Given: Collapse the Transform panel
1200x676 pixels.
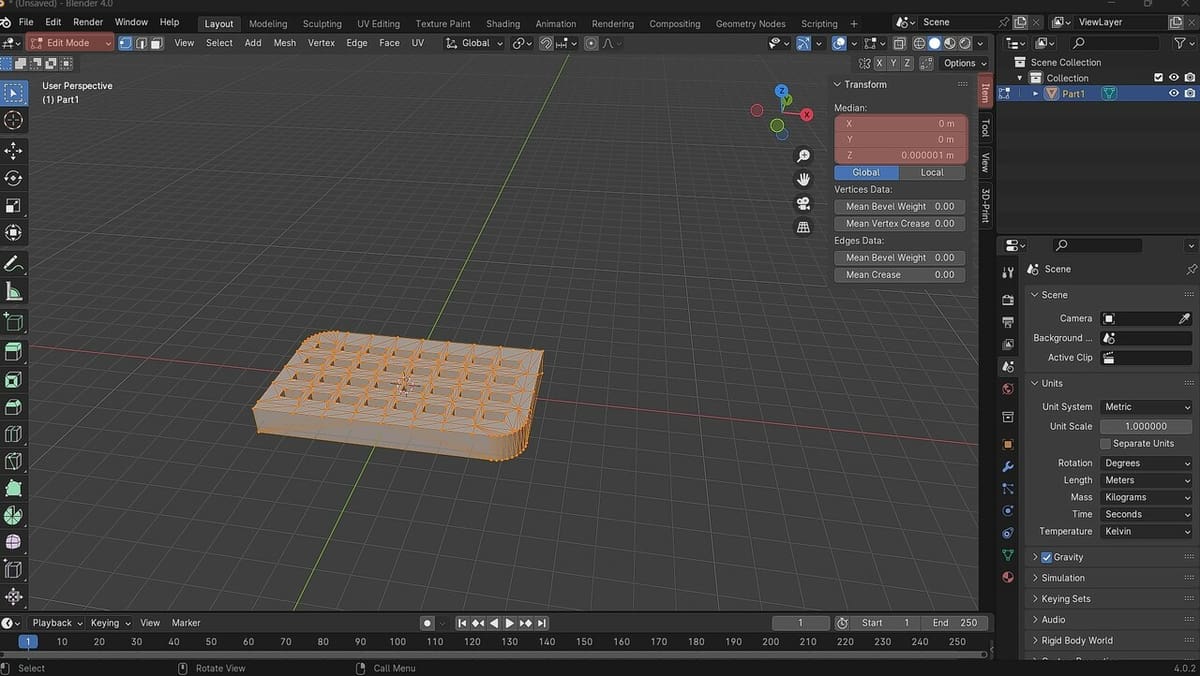Looking at the screenshot, I should tap(865, 84).
